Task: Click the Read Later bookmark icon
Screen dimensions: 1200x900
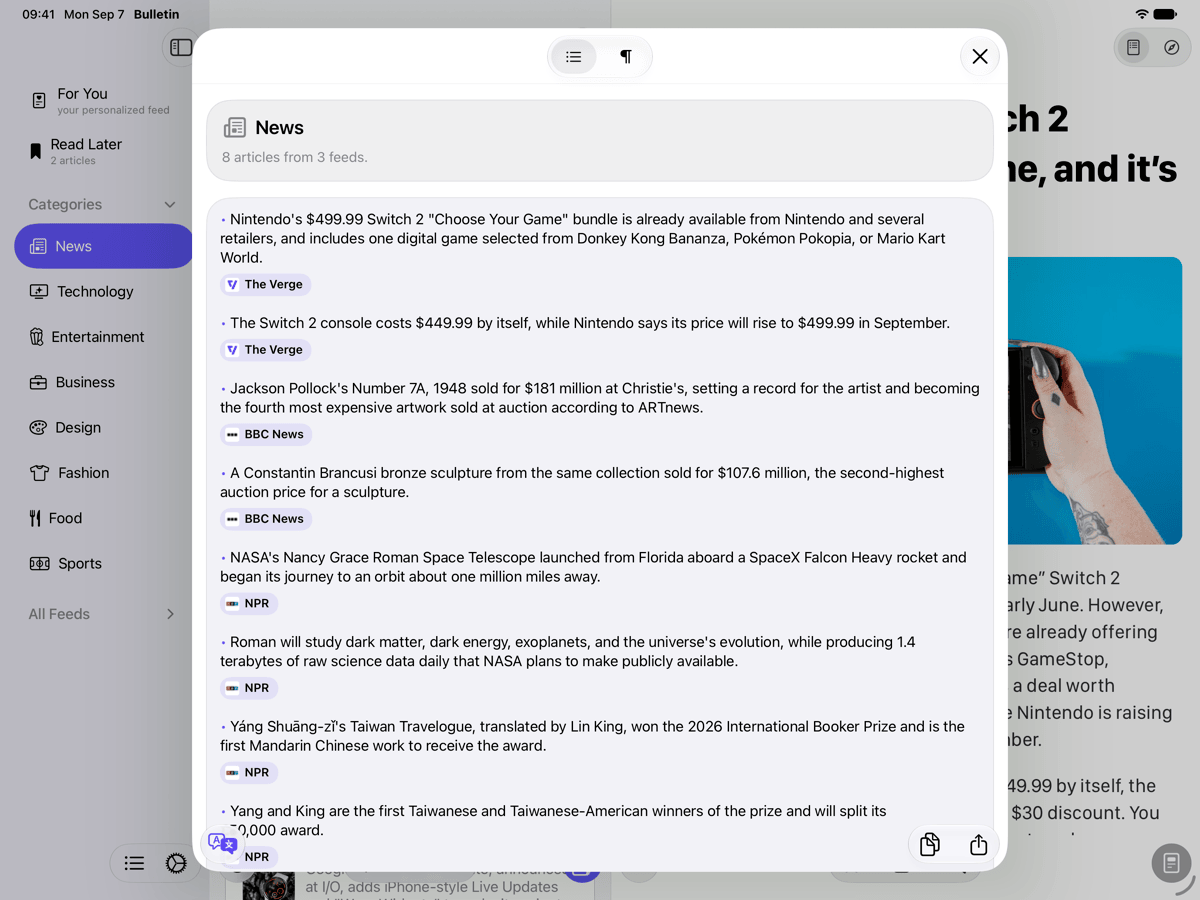Action: click(x=36, y=151)
